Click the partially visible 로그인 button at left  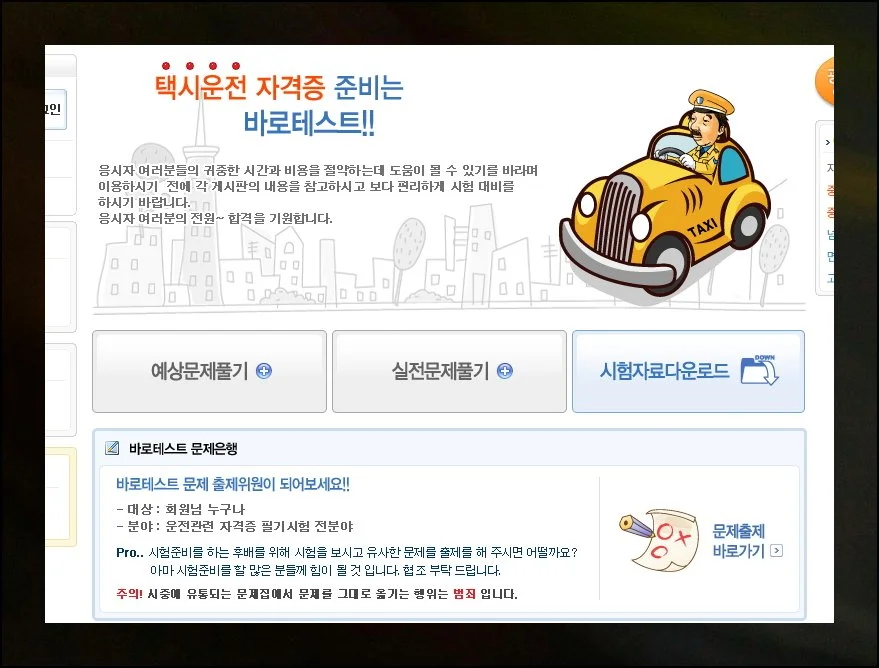[54, 109]
